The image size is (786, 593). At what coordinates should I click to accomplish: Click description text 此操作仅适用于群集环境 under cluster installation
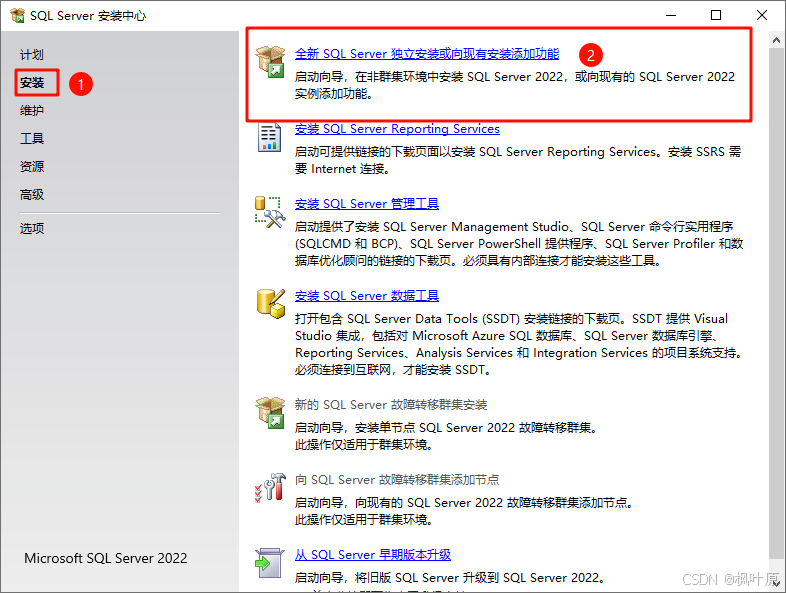coord(363,445)
